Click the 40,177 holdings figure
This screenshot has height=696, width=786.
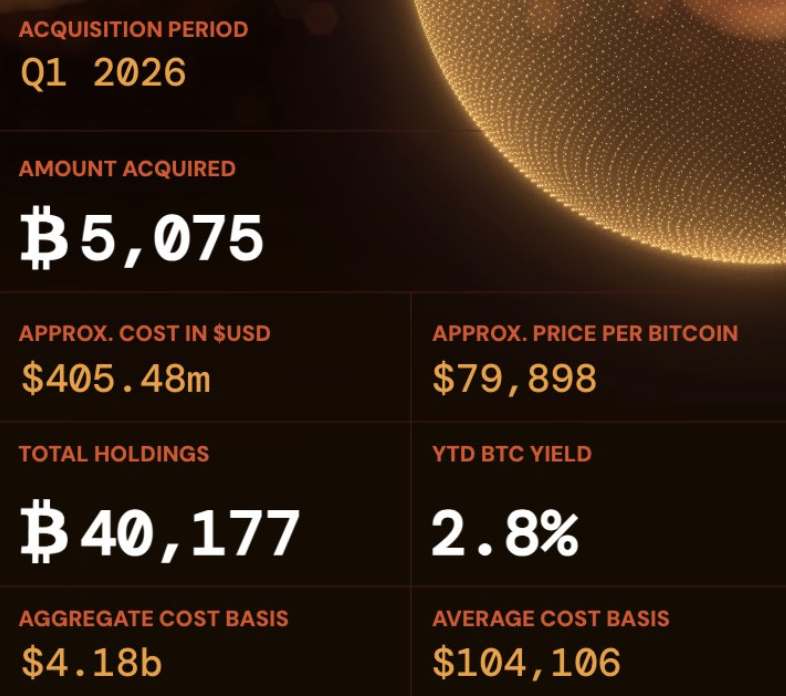tap(190, 534)
